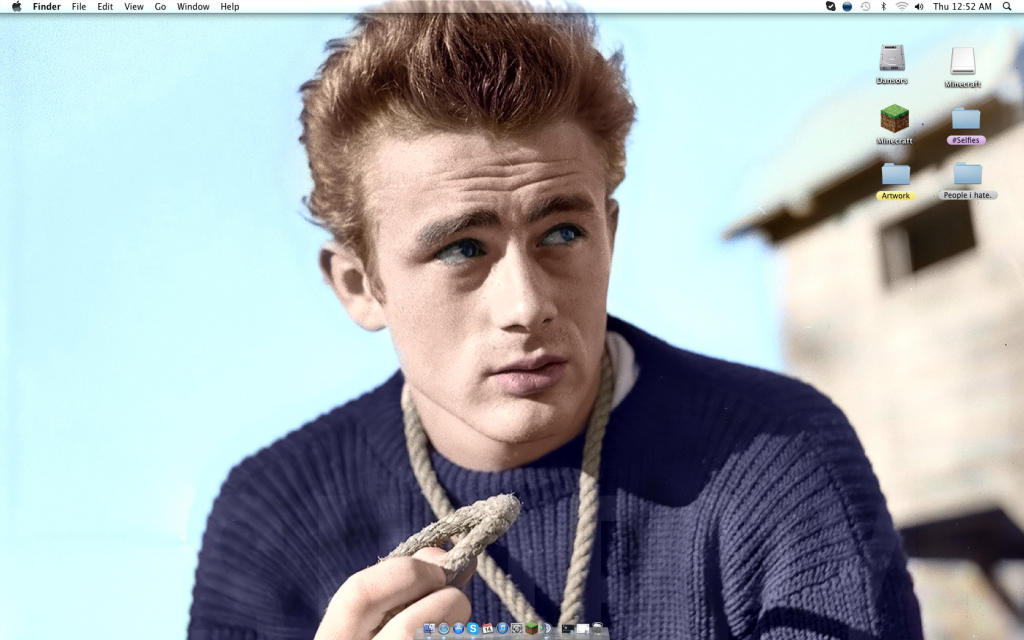Launch Safari from the Dock
The width and height of the screenshot is (1024, 640).
[444, 628]
